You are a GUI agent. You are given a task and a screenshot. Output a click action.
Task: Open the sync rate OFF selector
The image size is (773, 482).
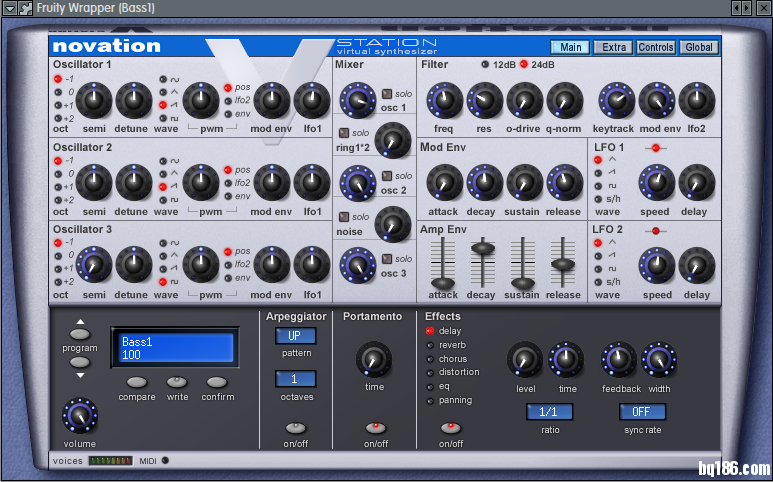coord(641,412)
